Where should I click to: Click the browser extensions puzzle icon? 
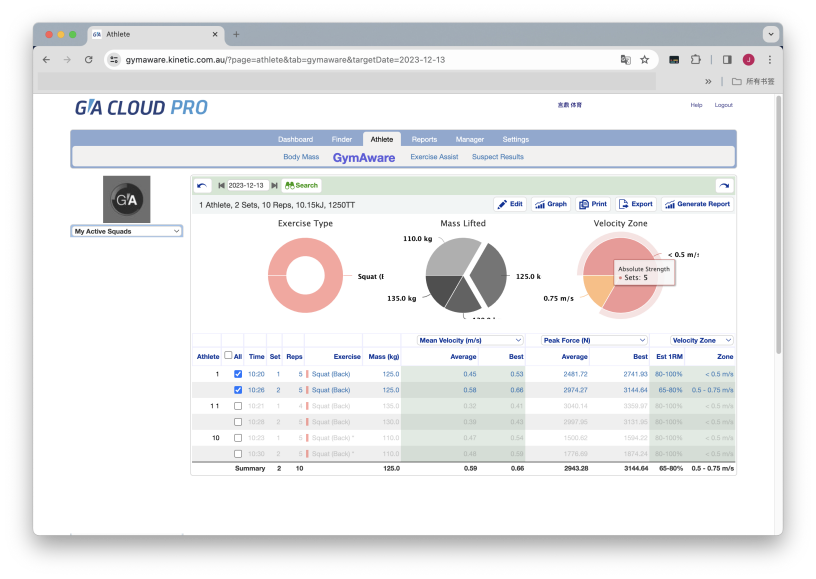tap(695, 60)
